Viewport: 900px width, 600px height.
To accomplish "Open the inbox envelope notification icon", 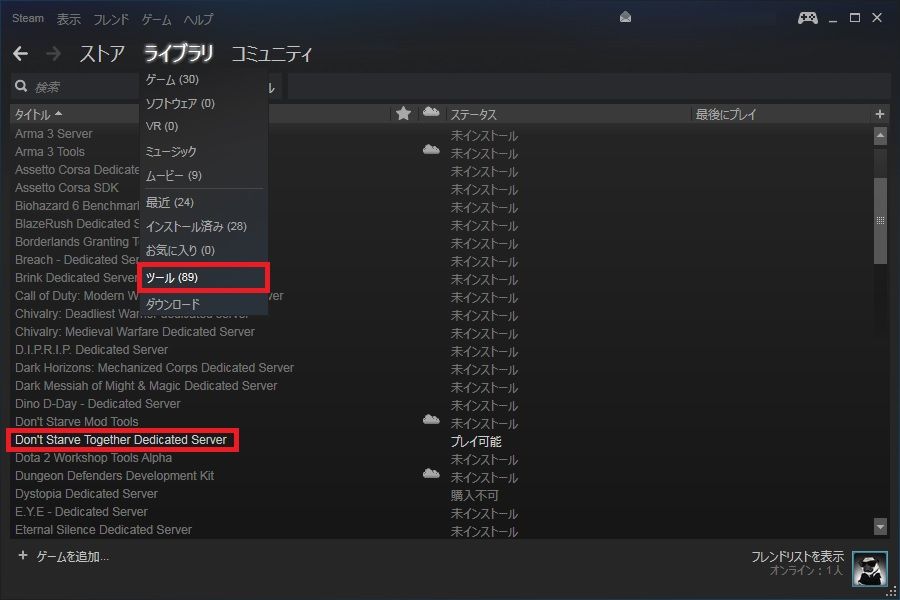I will pyautogui.click(x=626, y=17).
